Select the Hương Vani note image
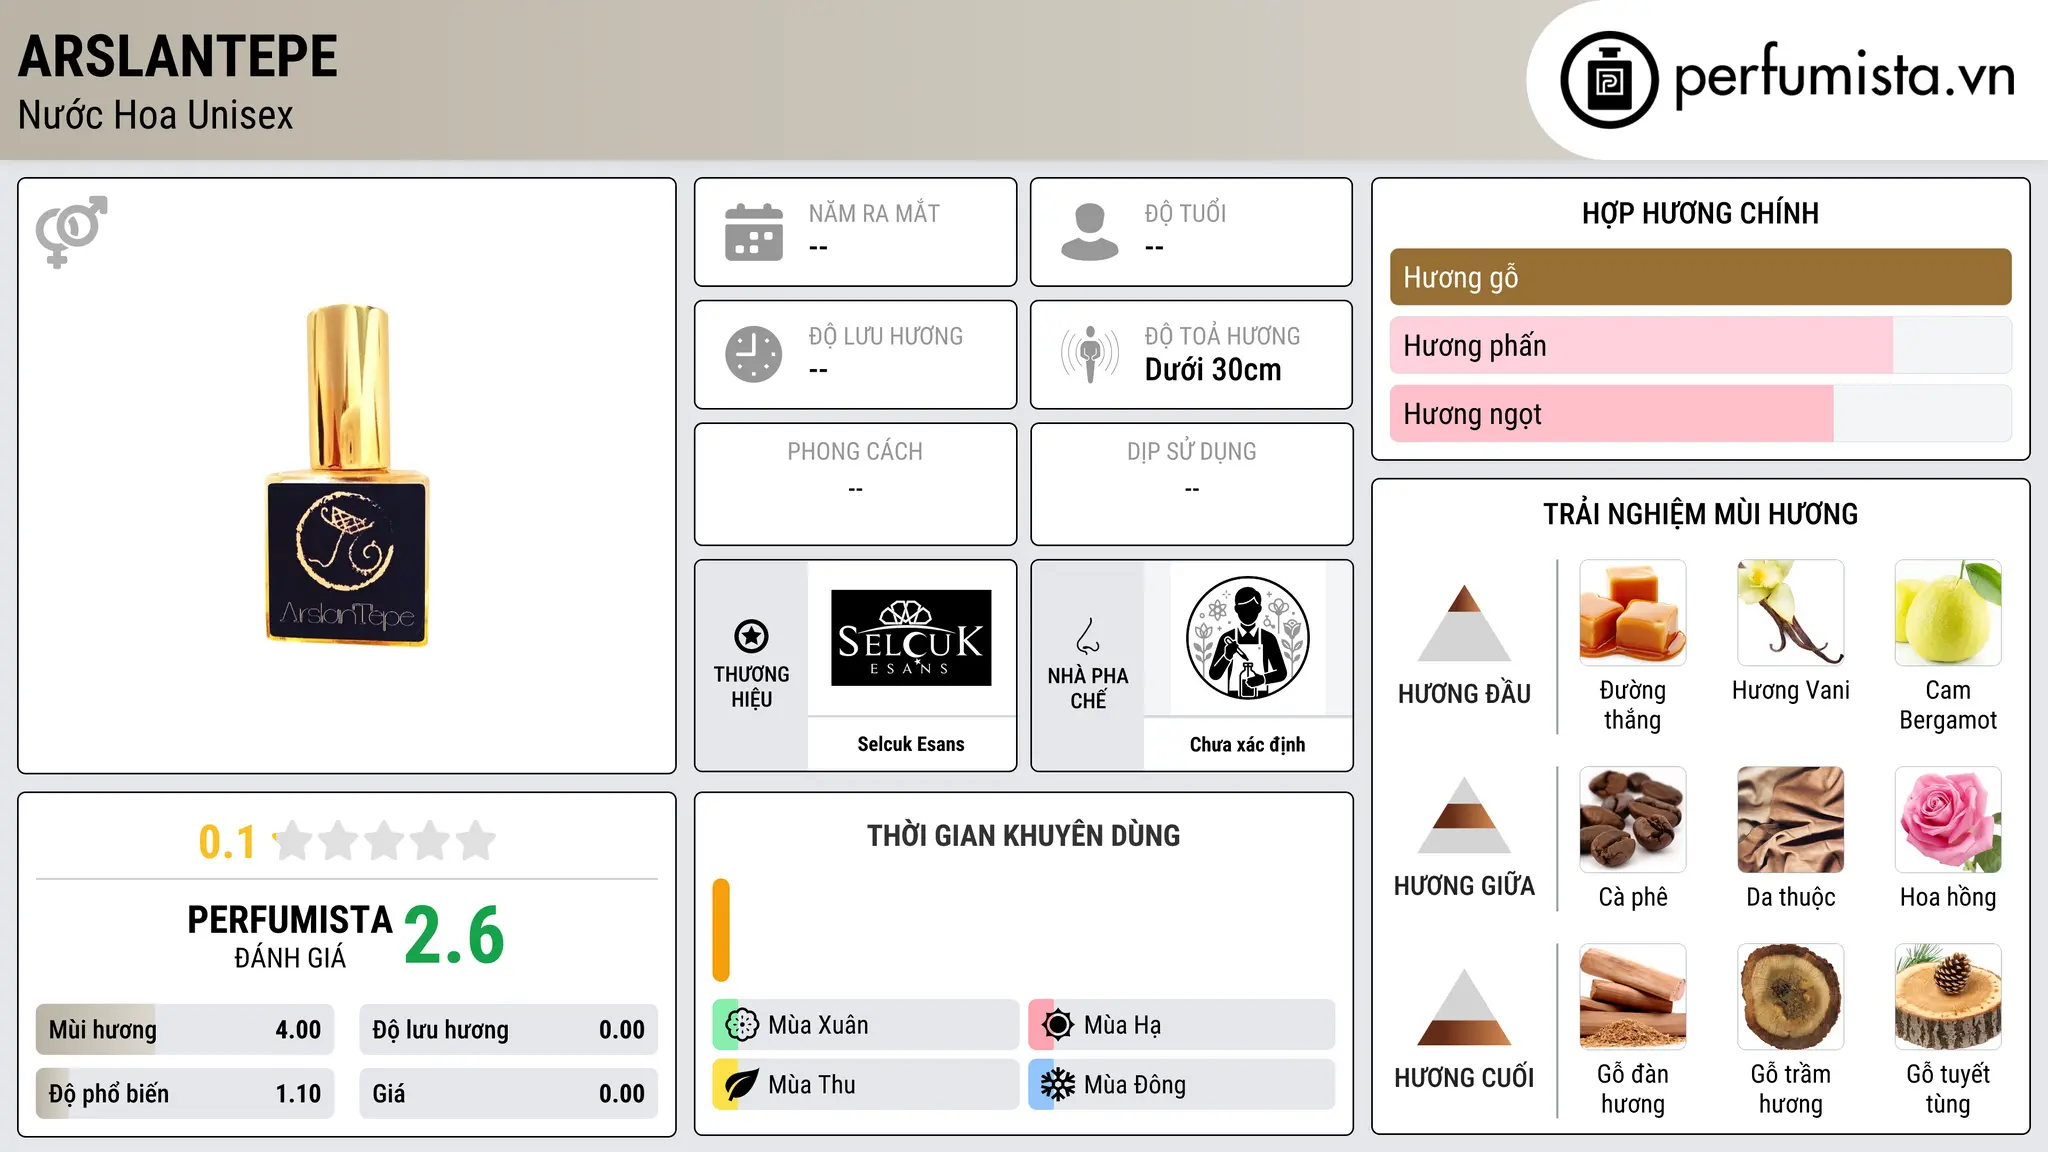 (1791, 613)
